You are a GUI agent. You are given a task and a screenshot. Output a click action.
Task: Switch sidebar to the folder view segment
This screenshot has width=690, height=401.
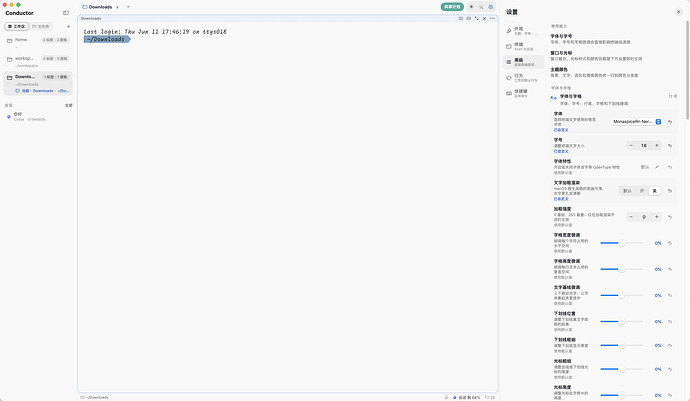click(41, 26)
